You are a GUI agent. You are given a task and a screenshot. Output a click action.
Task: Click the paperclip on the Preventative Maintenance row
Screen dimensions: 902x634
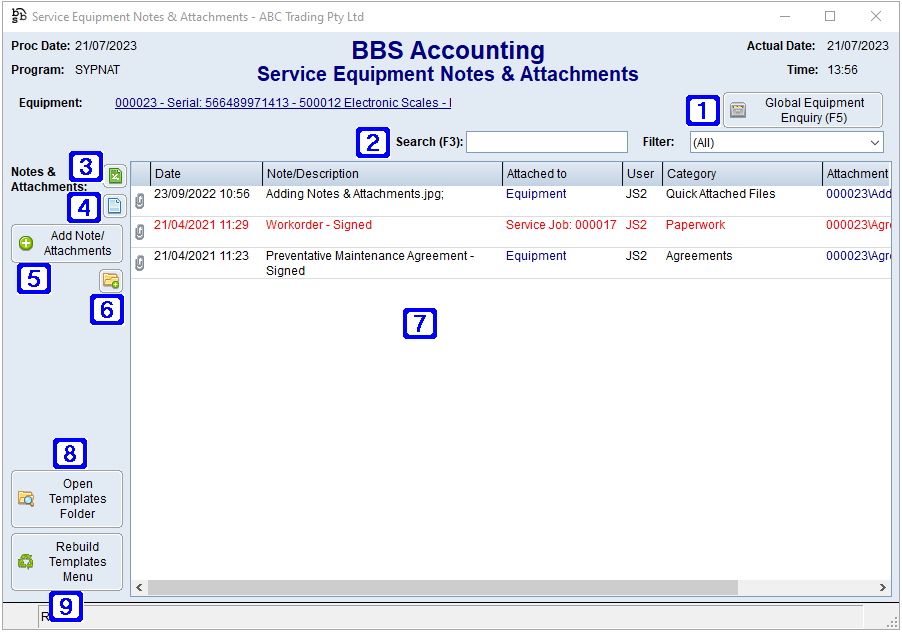click(139, 262)
